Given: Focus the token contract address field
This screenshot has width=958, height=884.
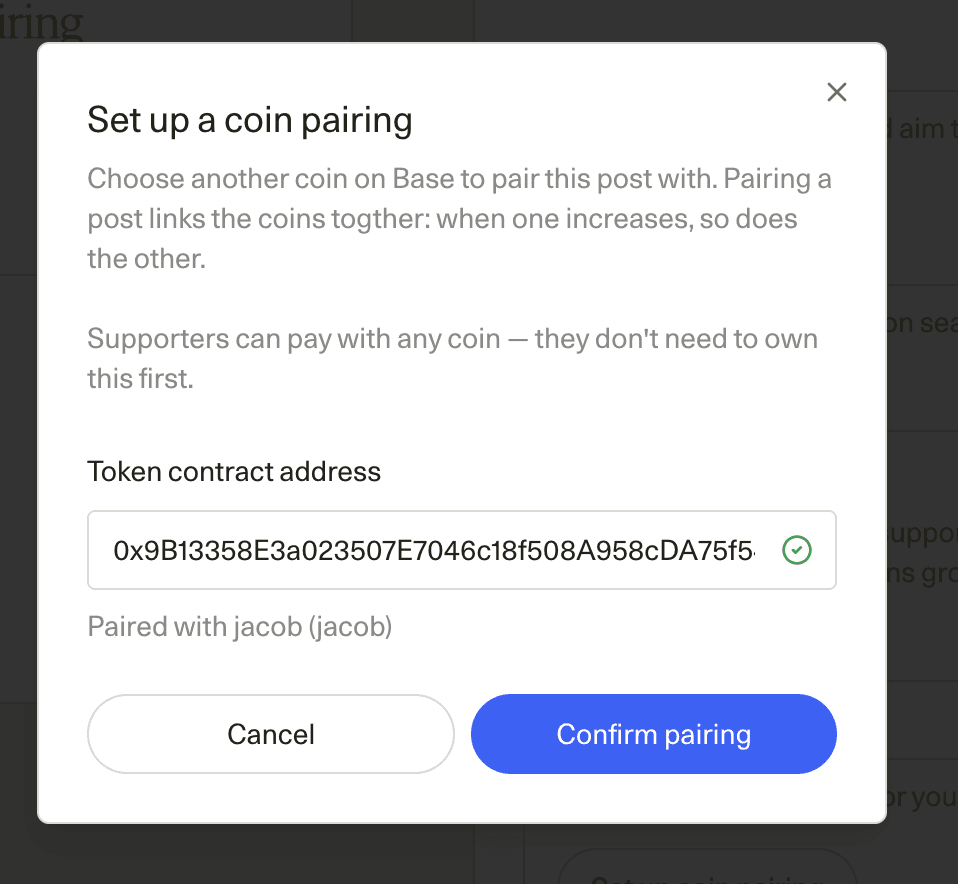Looking at the screenshot, I should click(x=461, y=550).
